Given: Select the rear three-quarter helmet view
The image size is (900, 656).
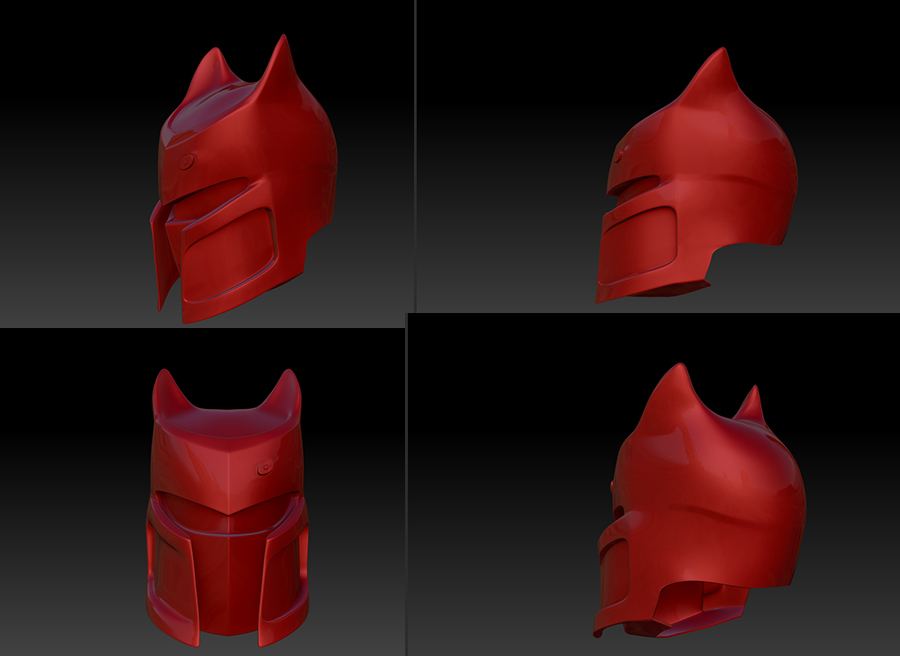Looking at the screenshot, I should point(700,500).
